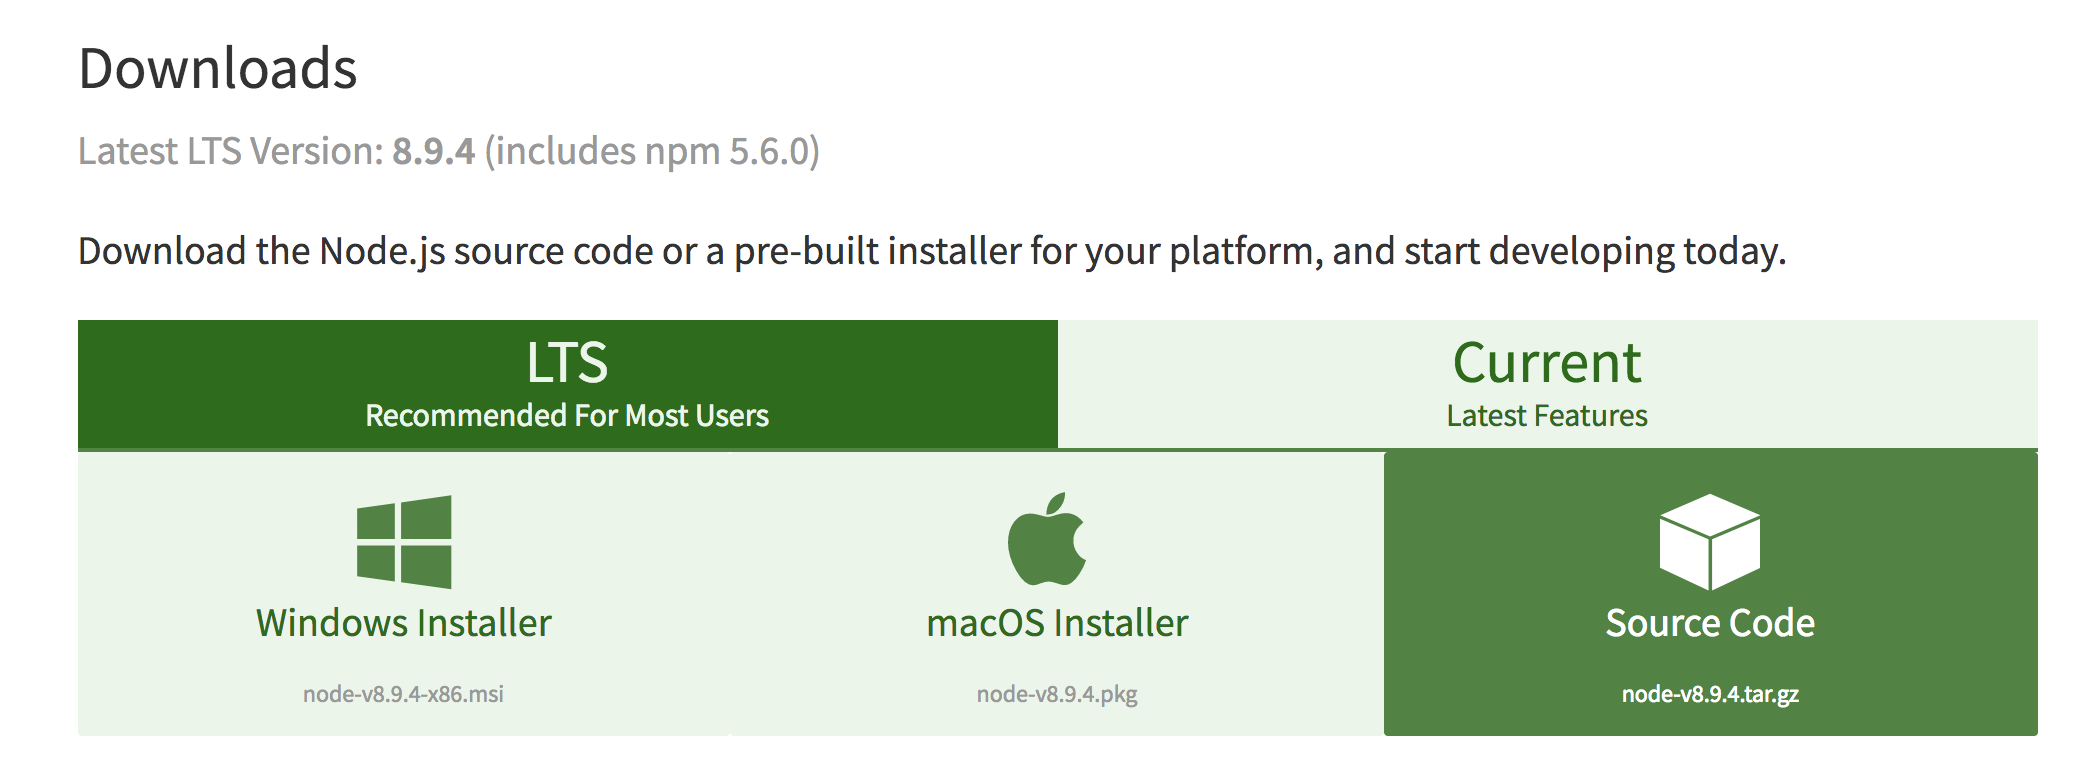Screen dimensions: 2080x766
Task: Open the Windows Installer link text
Action: 404,623
